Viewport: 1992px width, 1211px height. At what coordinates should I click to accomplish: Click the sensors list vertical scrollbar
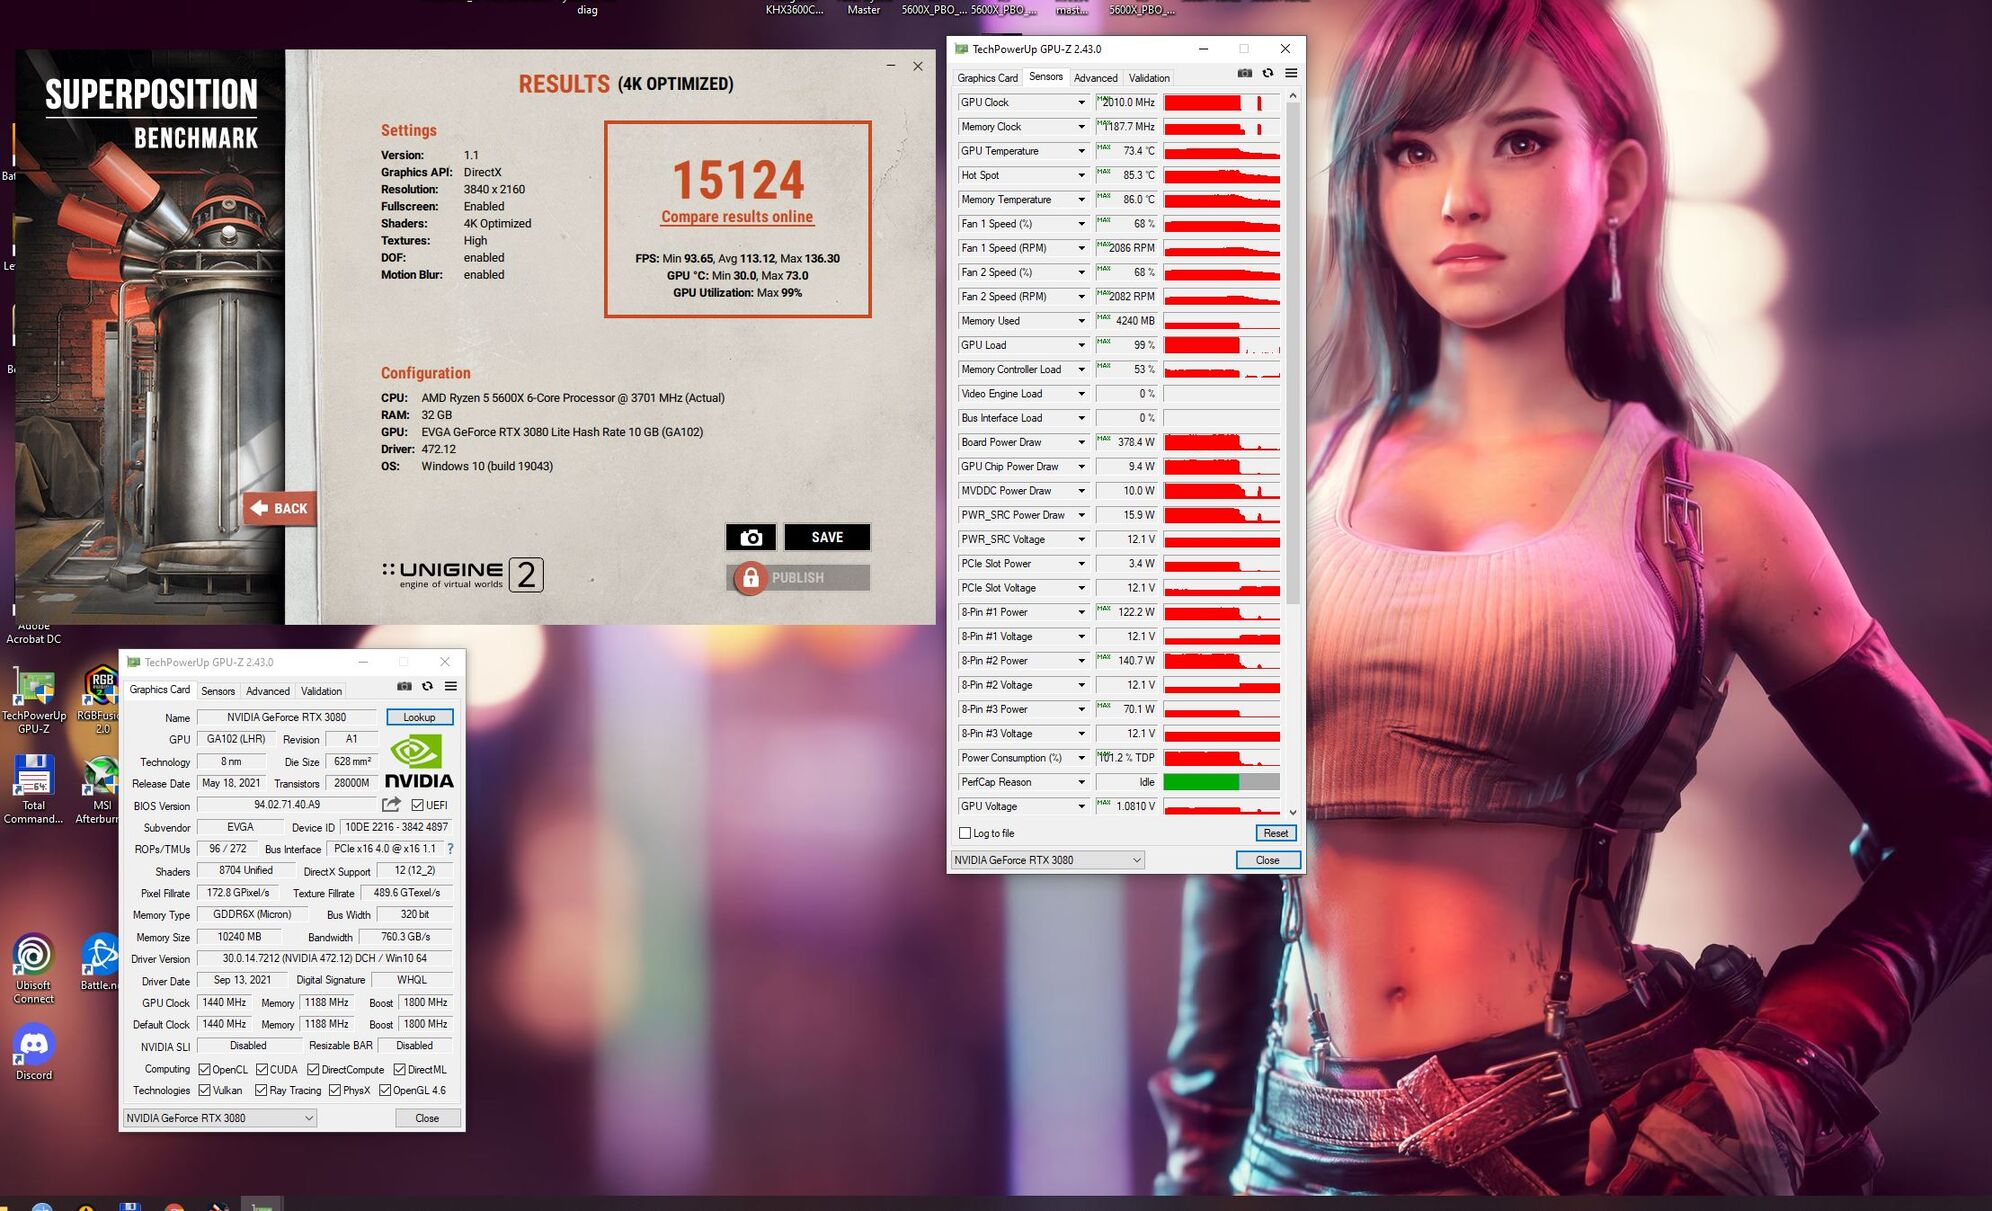click(x=1292, y=350)
